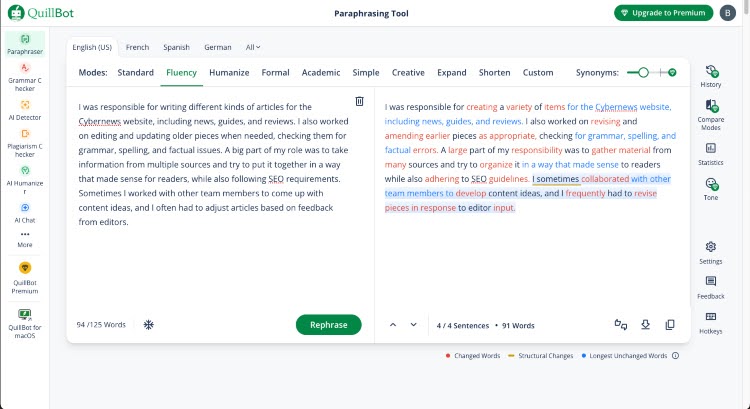Viewport: 750px width, 409px height.
Task: Click the legend info icon
Action: point(675,355)
